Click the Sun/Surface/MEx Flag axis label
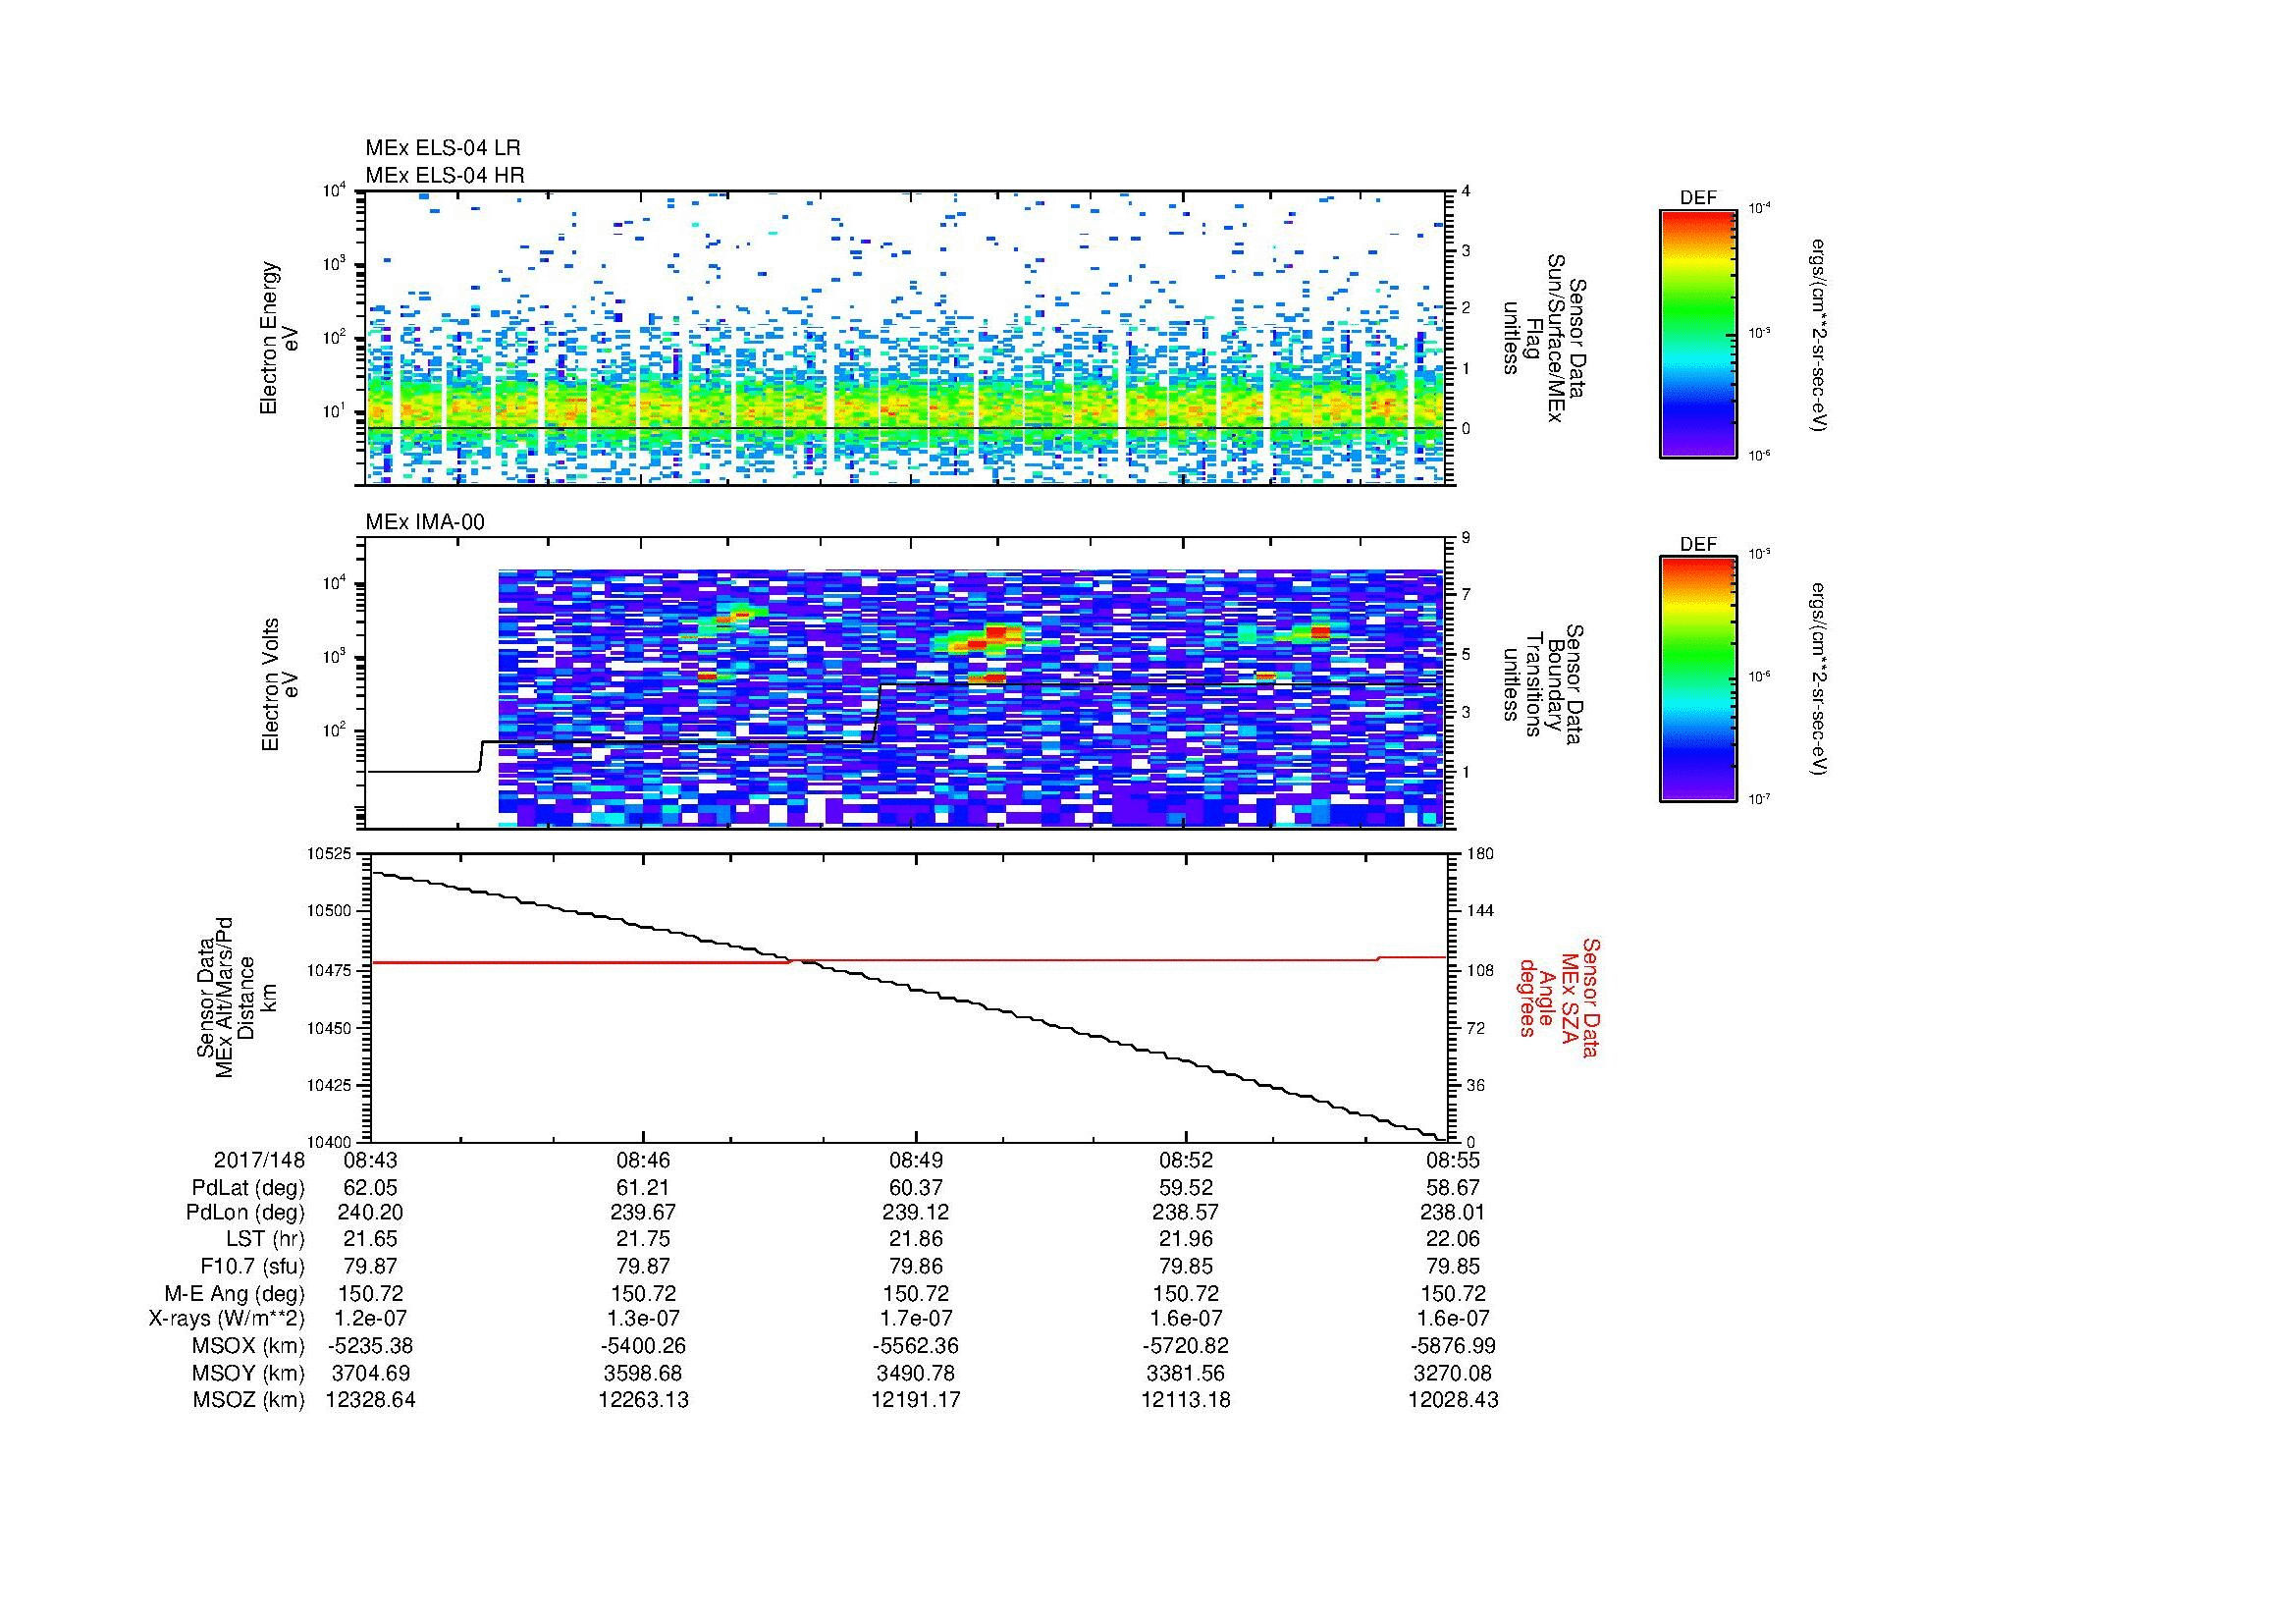Viewport: 2296px width, 1623px height. [x=1546, y=338]
